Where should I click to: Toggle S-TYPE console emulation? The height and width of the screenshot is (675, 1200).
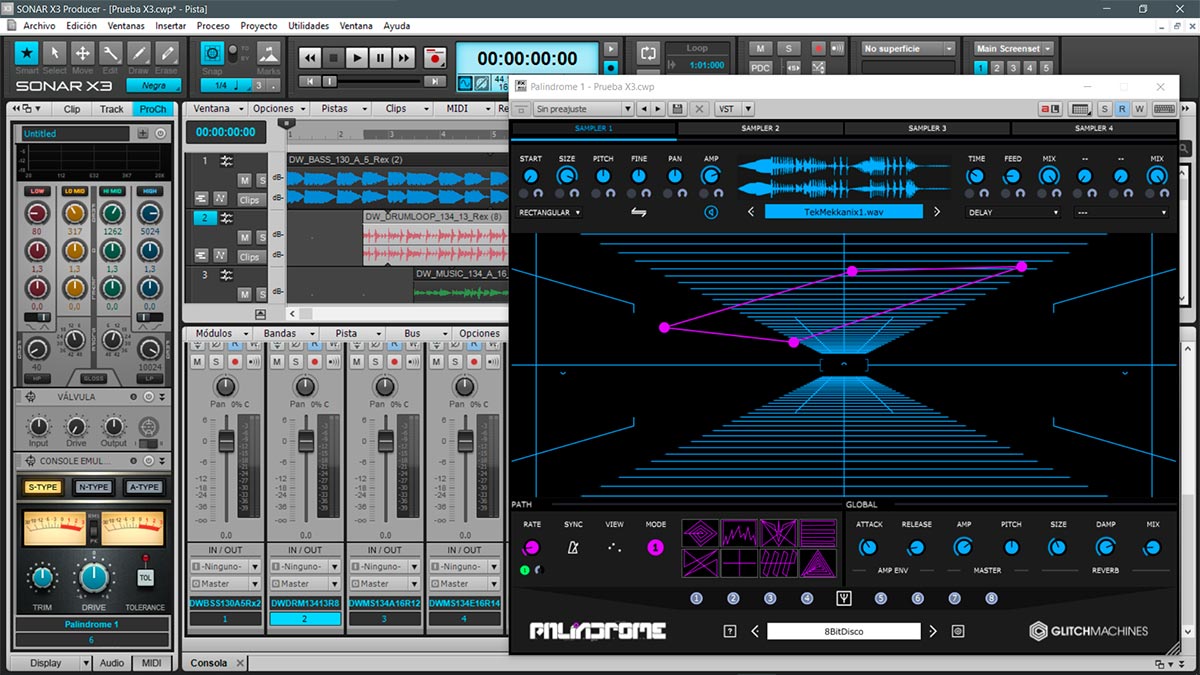coord(43,487)
